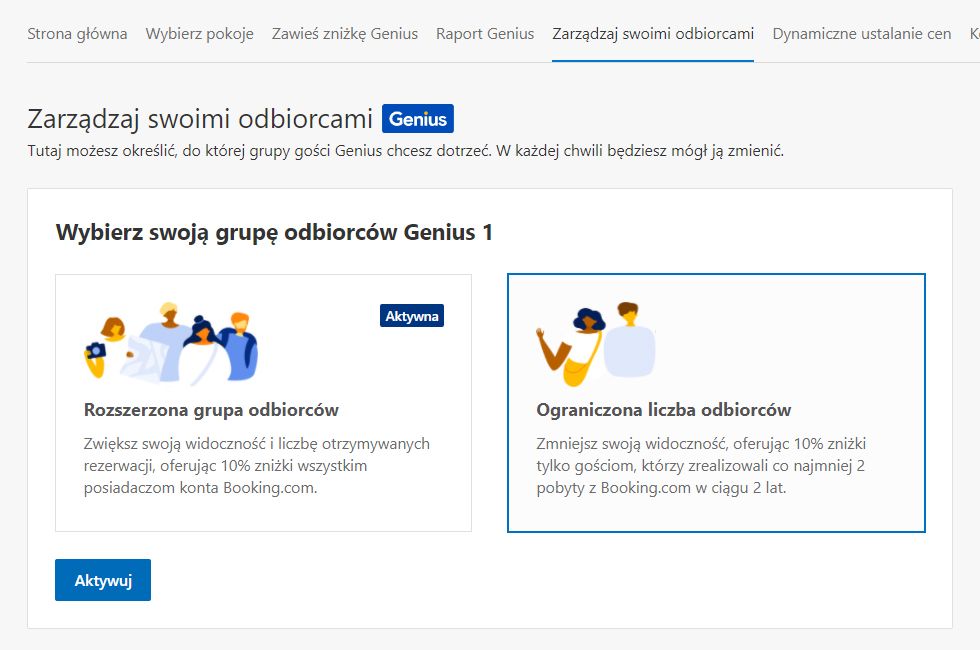This screenshot has height=650, width=980.
Task: Click heading Wybierz swoją grupę odbiorców Genius 1
Action: 274,232
